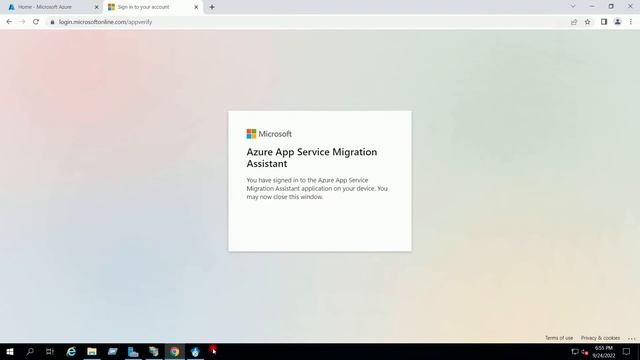Click the Azure App Service Migration Assistant heading
This screenshot has height=360, width=640.
point(312,158)
